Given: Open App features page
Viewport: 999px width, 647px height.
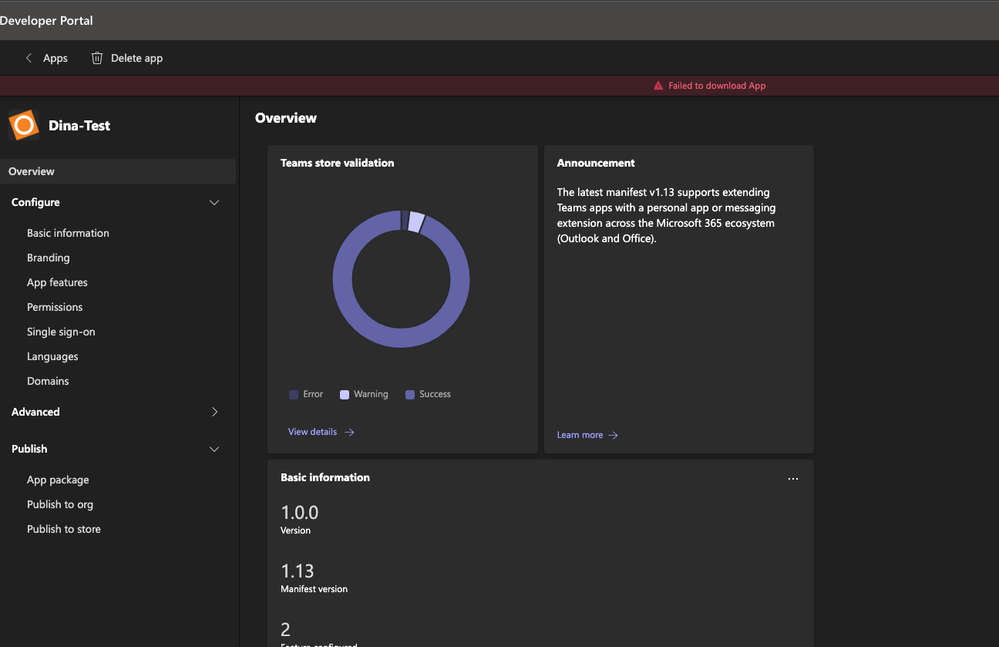Looking at the screenshot, I should point(57,283).
